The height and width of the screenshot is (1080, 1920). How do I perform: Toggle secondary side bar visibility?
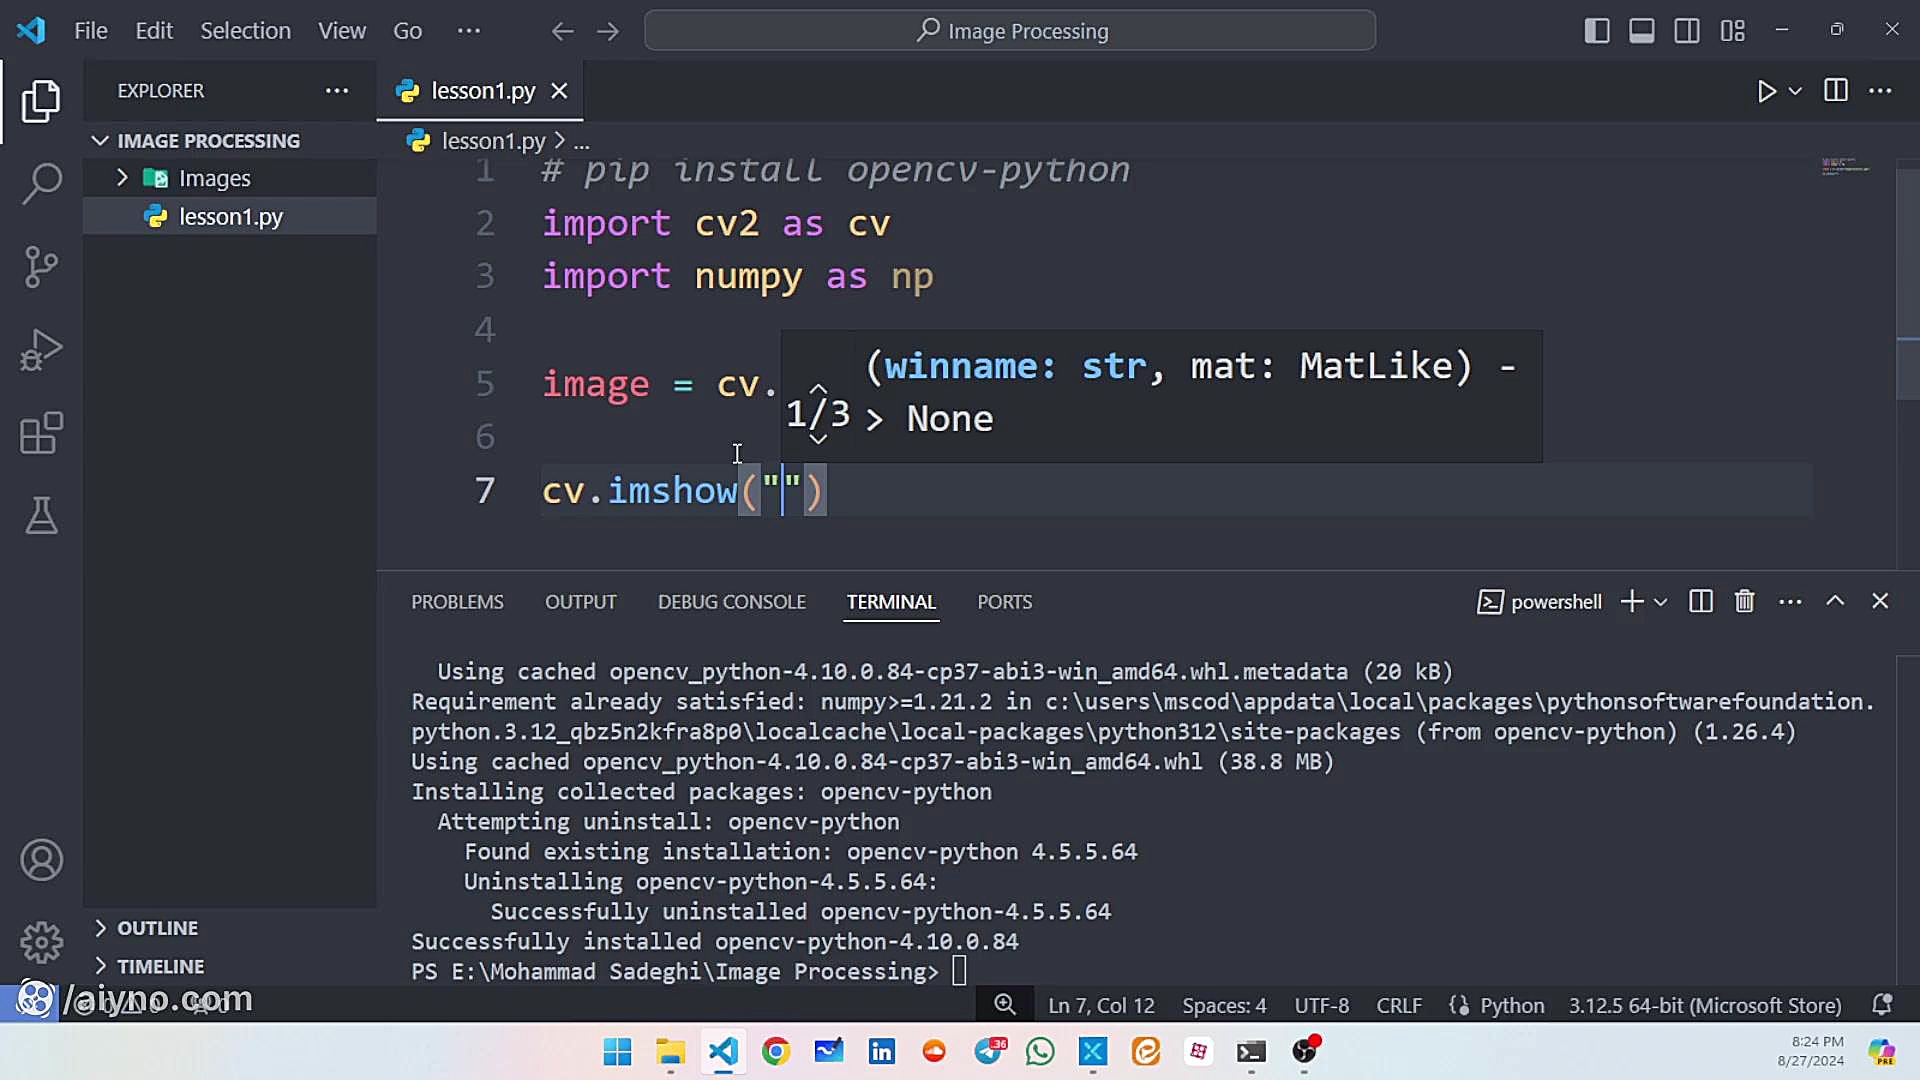(1687, 31)
